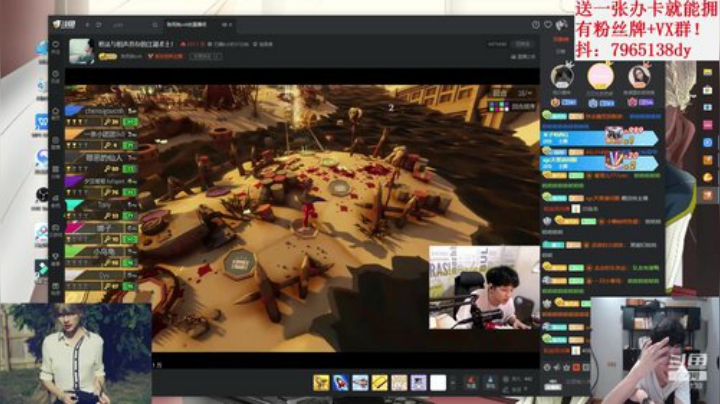Select the grey tab below the red chat tab
Image resolution: width=720 pixels, height=404 pixels.
click(561, 52)
